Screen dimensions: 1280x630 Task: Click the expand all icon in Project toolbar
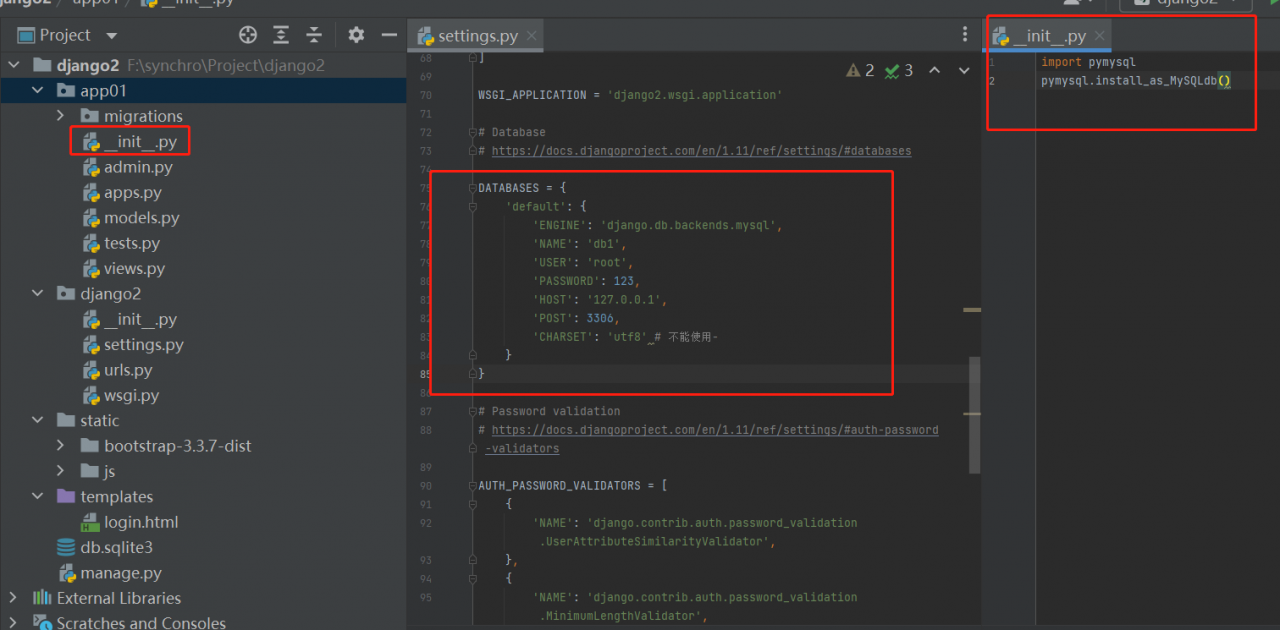click(x=281, y=35)
